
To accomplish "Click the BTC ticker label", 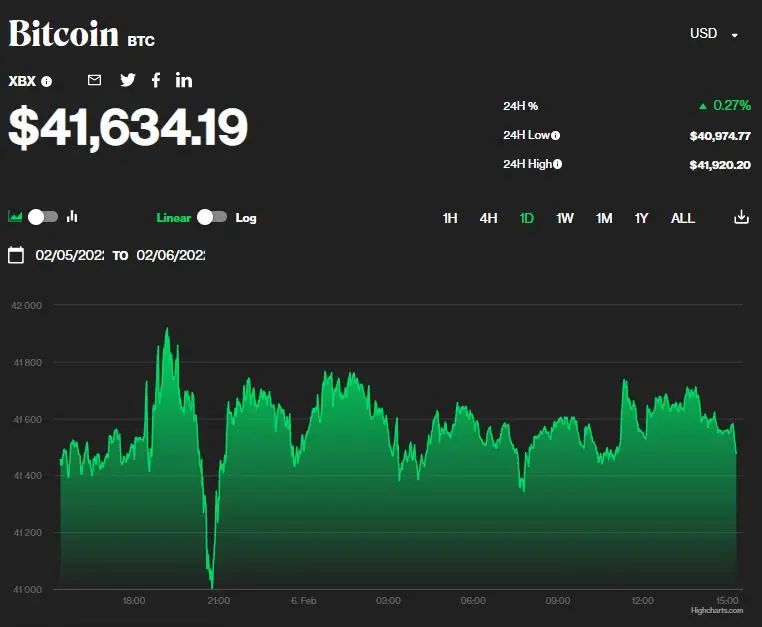I will point(141,41).
